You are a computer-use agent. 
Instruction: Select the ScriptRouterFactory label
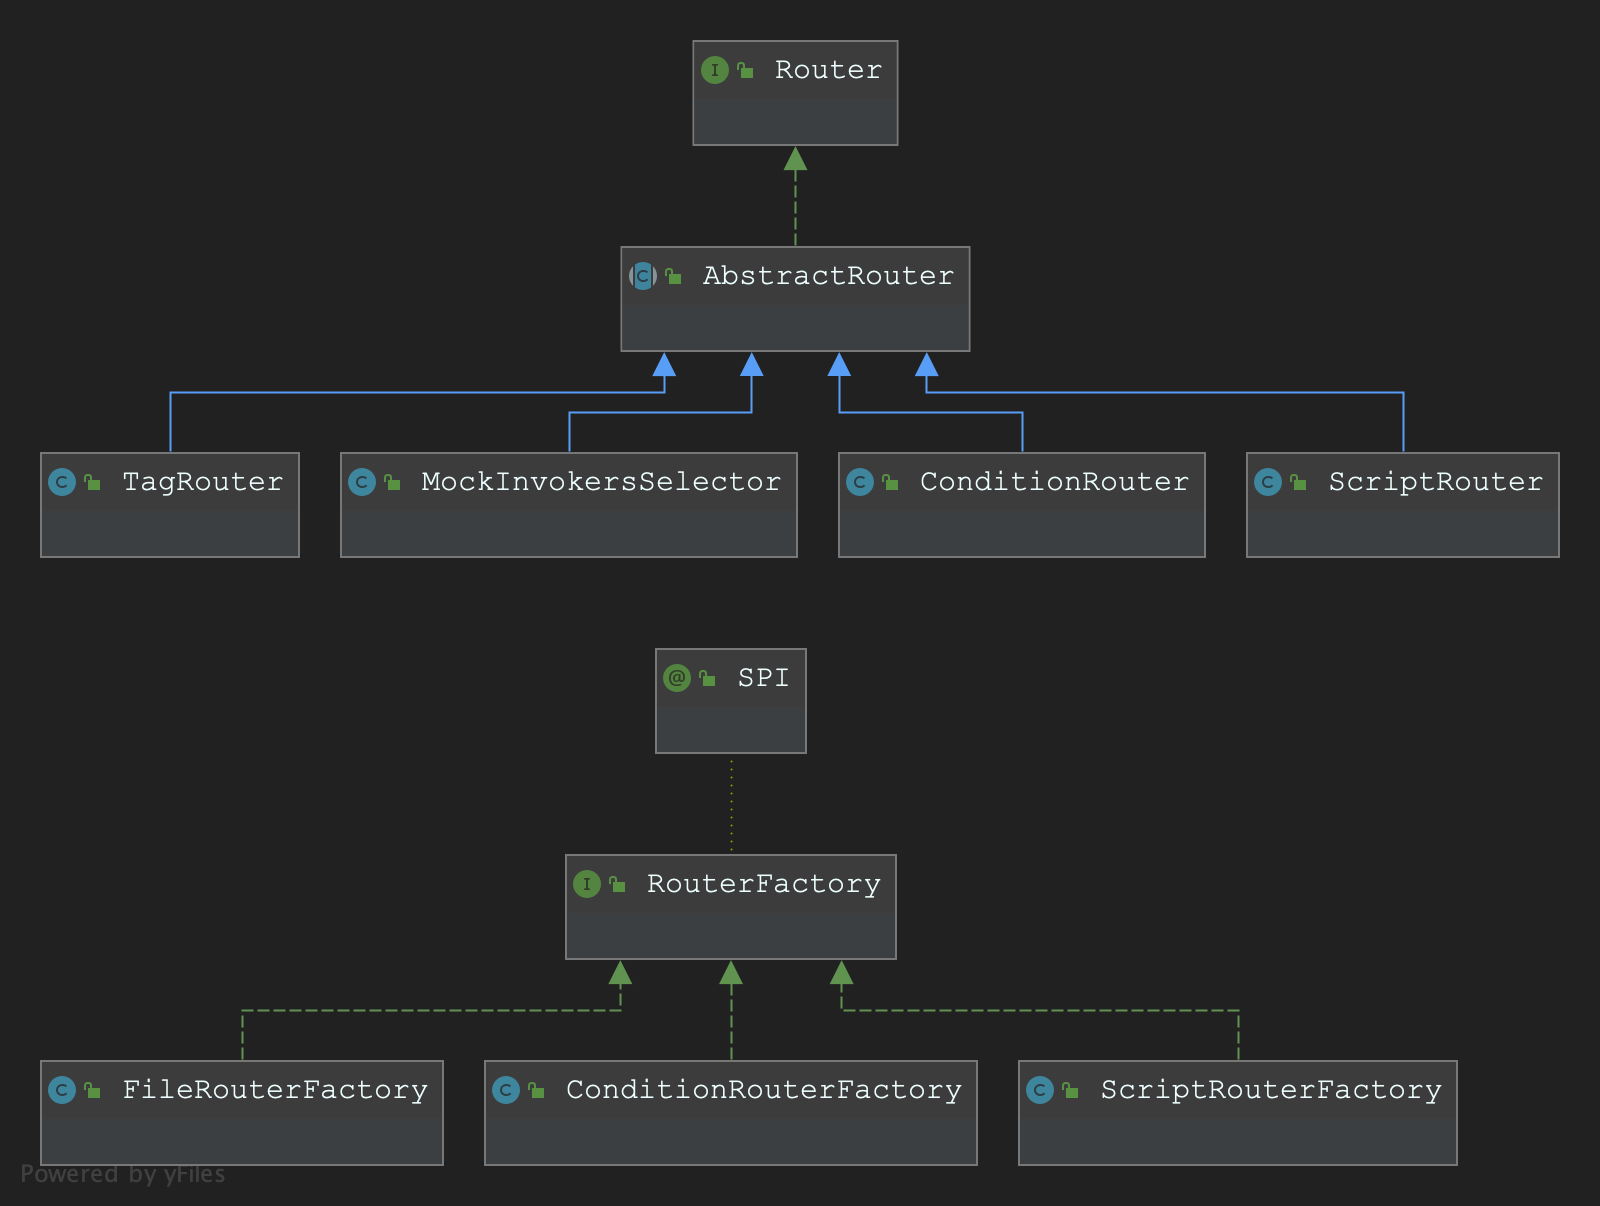[1271, 1090]
